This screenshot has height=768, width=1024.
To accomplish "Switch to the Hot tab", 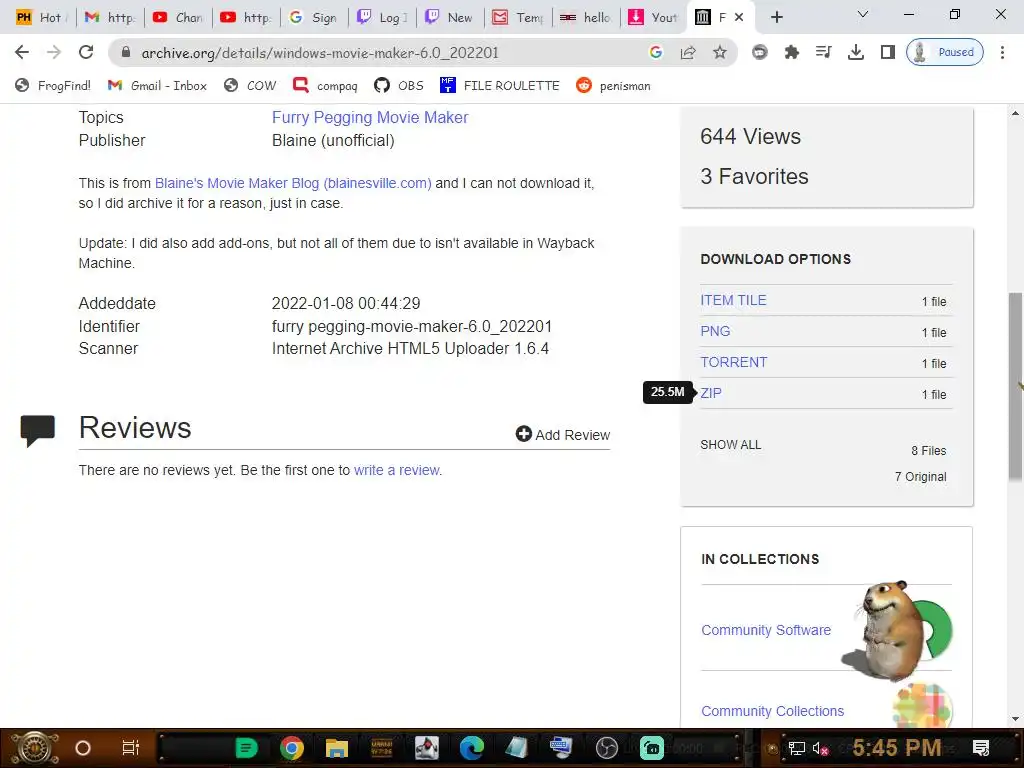I will pyautogui.click(x=42, y=18).
